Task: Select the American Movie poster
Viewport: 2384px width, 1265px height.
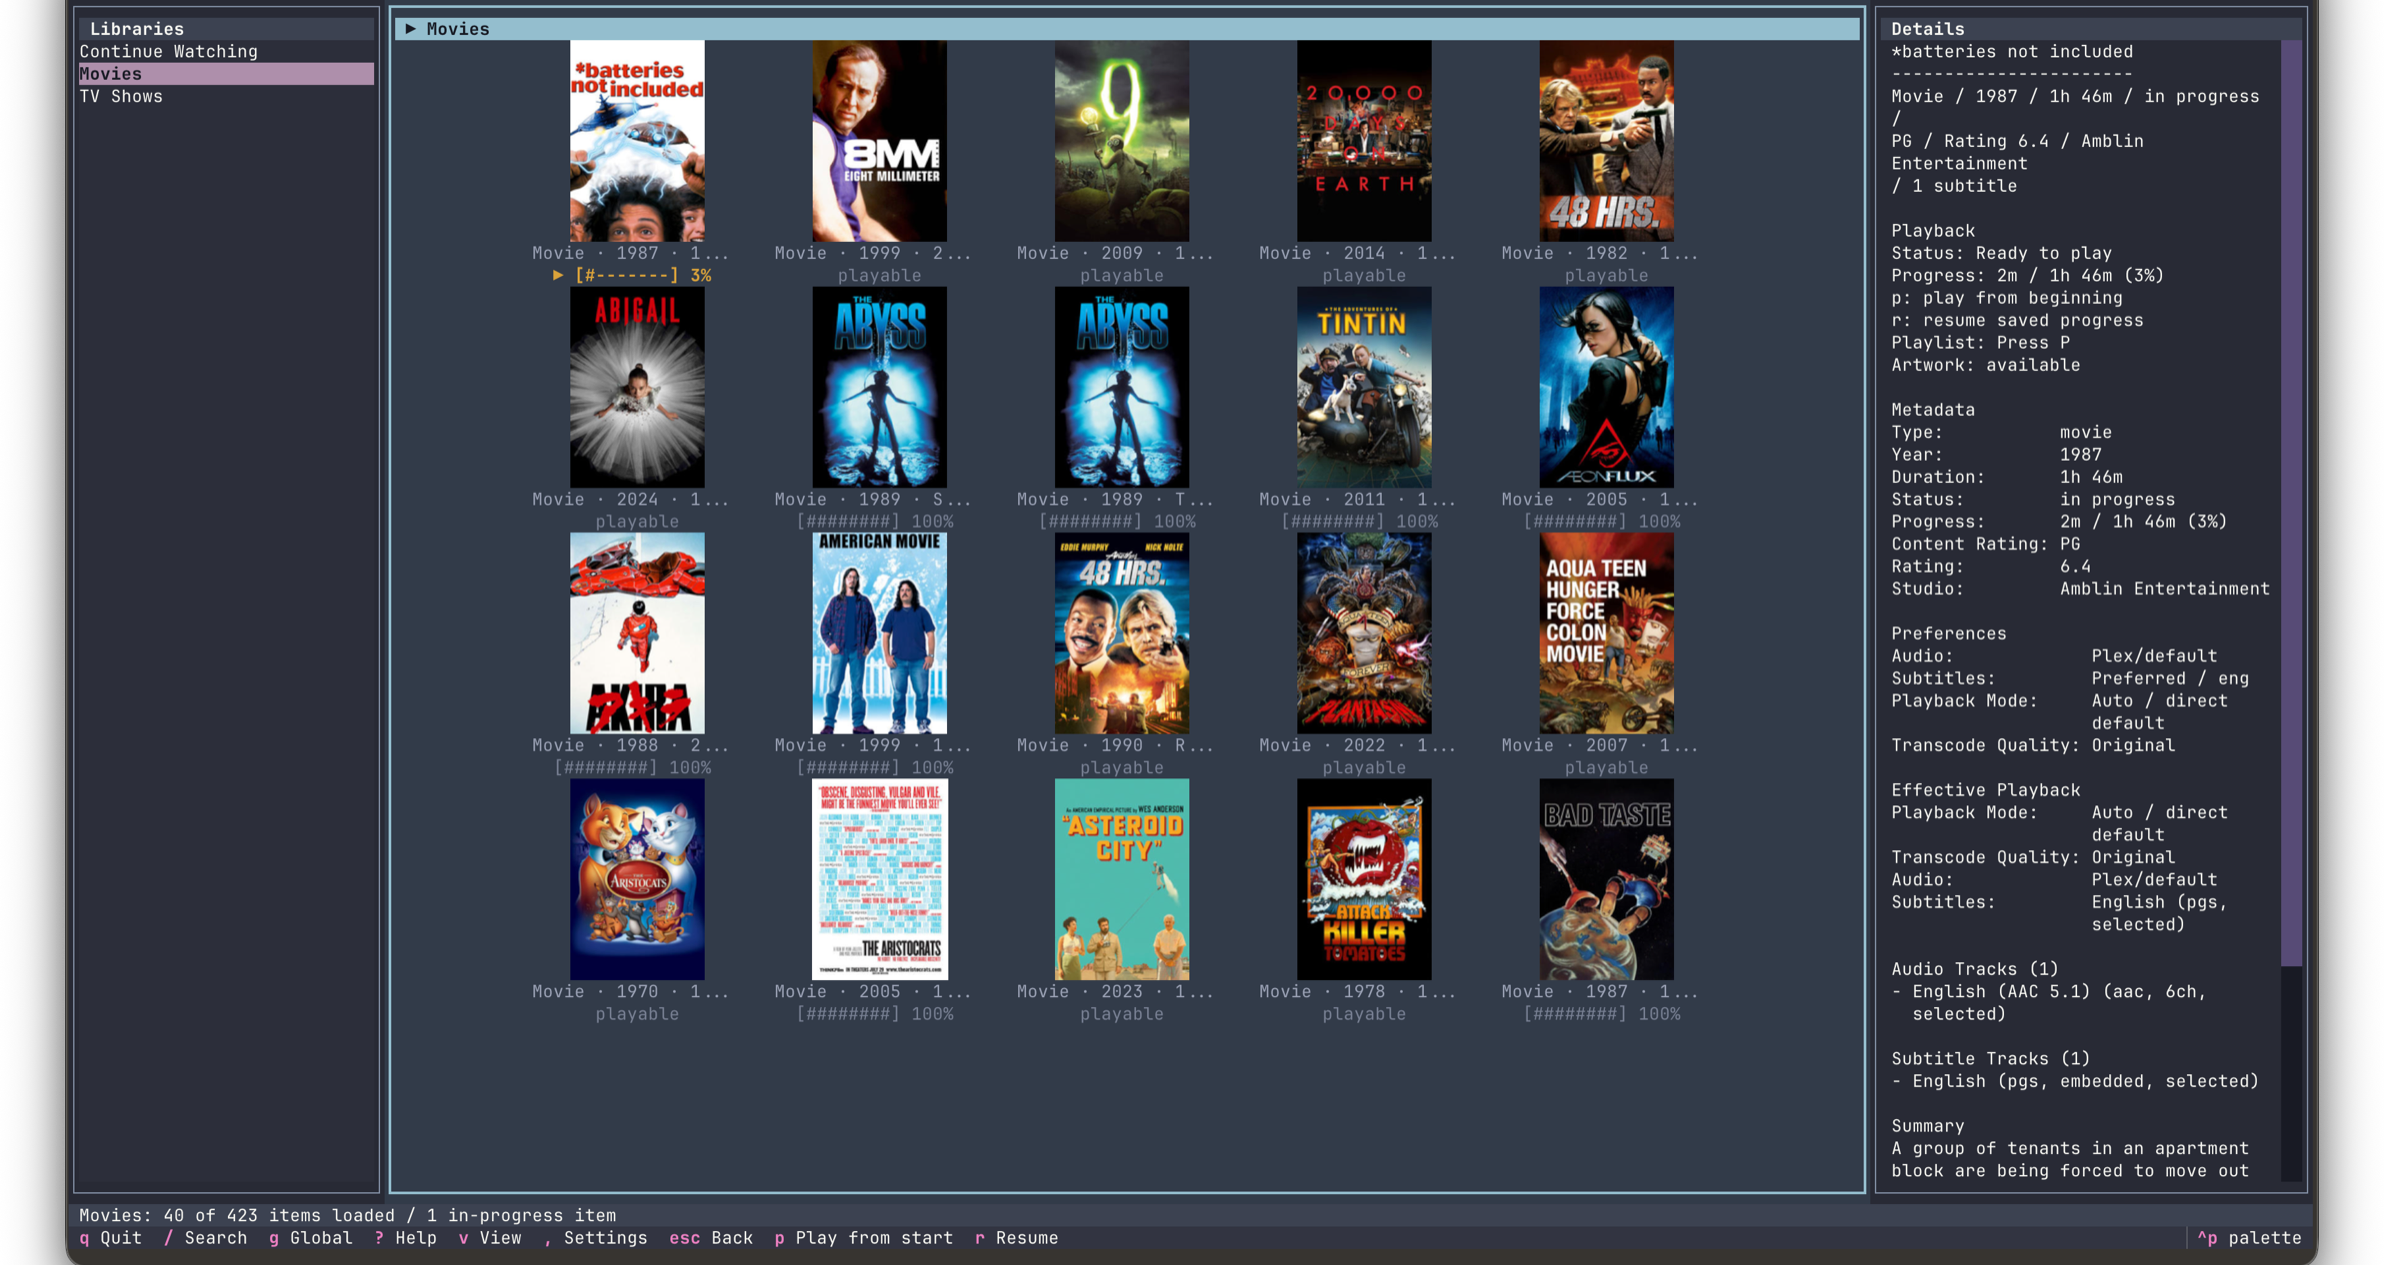Action: [879, 633]
